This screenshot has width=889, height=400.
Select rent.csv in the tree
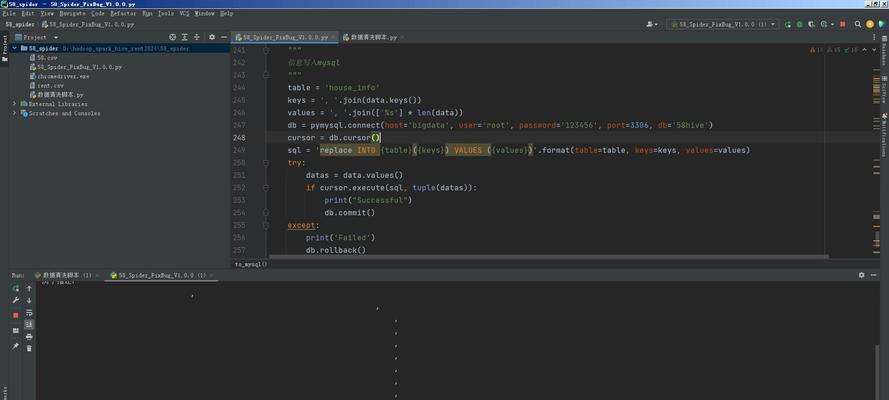pos(46,86)
